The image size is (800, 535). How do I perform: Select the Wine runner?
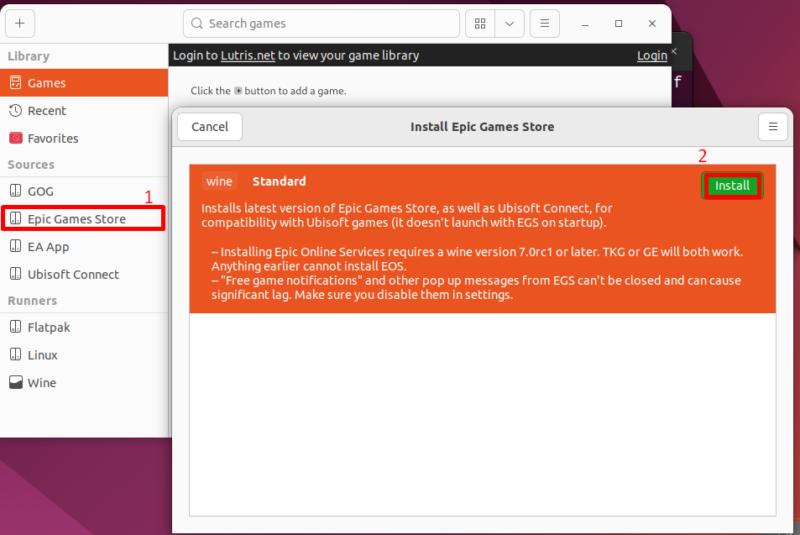(x=84, y=383)
